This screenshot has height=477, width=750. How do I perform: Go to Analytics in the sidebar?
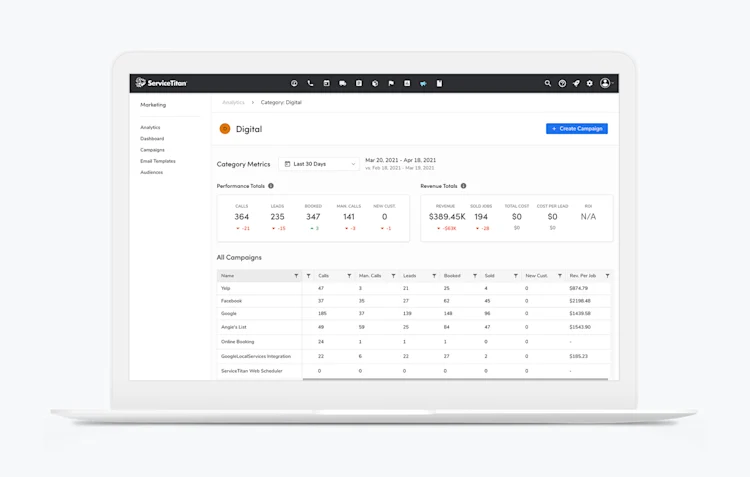150,127
